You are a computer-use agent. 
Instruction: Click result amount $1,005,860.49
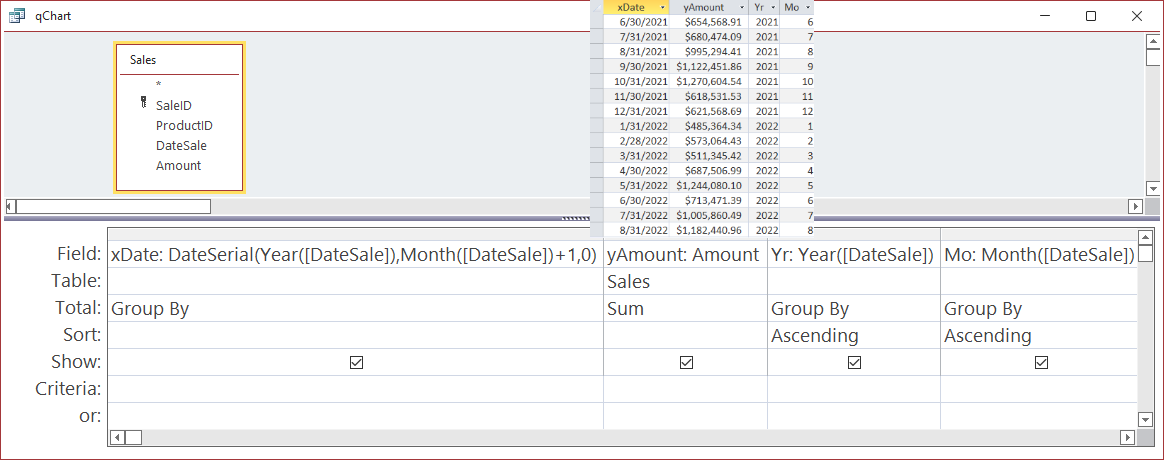(x=709, y=214)
